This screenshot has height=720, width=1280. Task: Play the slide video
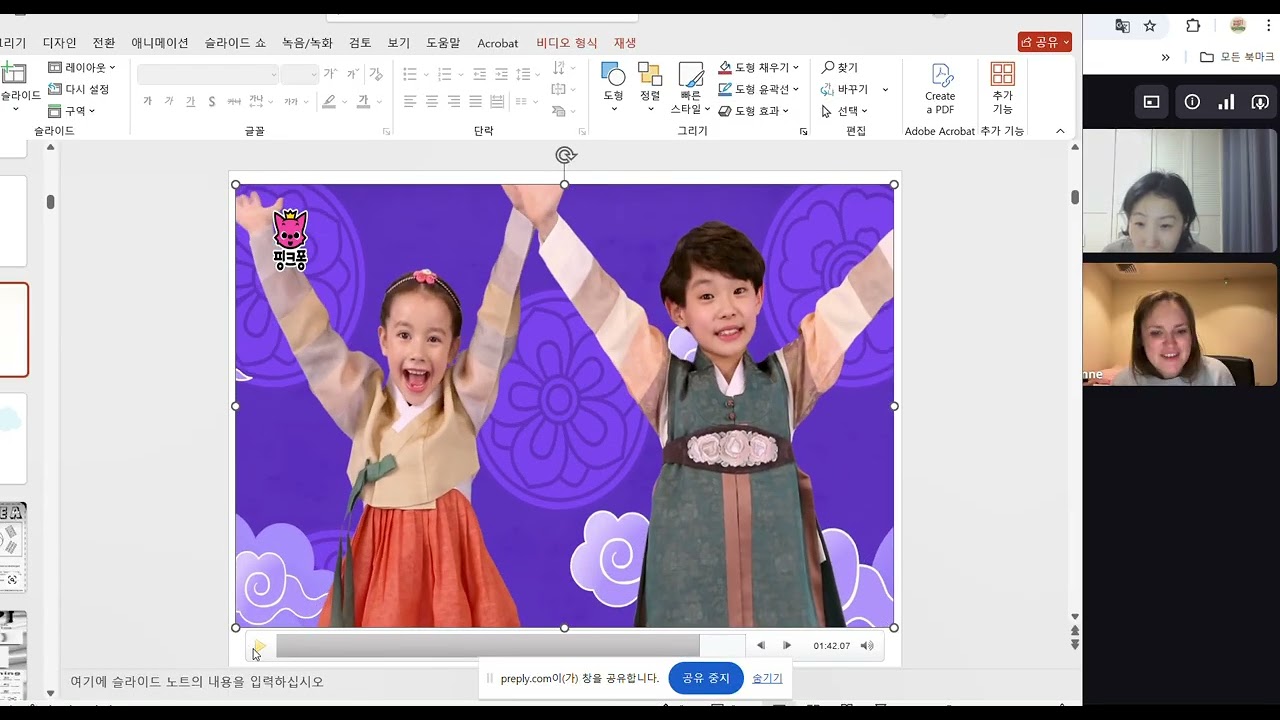coord(259,646)
